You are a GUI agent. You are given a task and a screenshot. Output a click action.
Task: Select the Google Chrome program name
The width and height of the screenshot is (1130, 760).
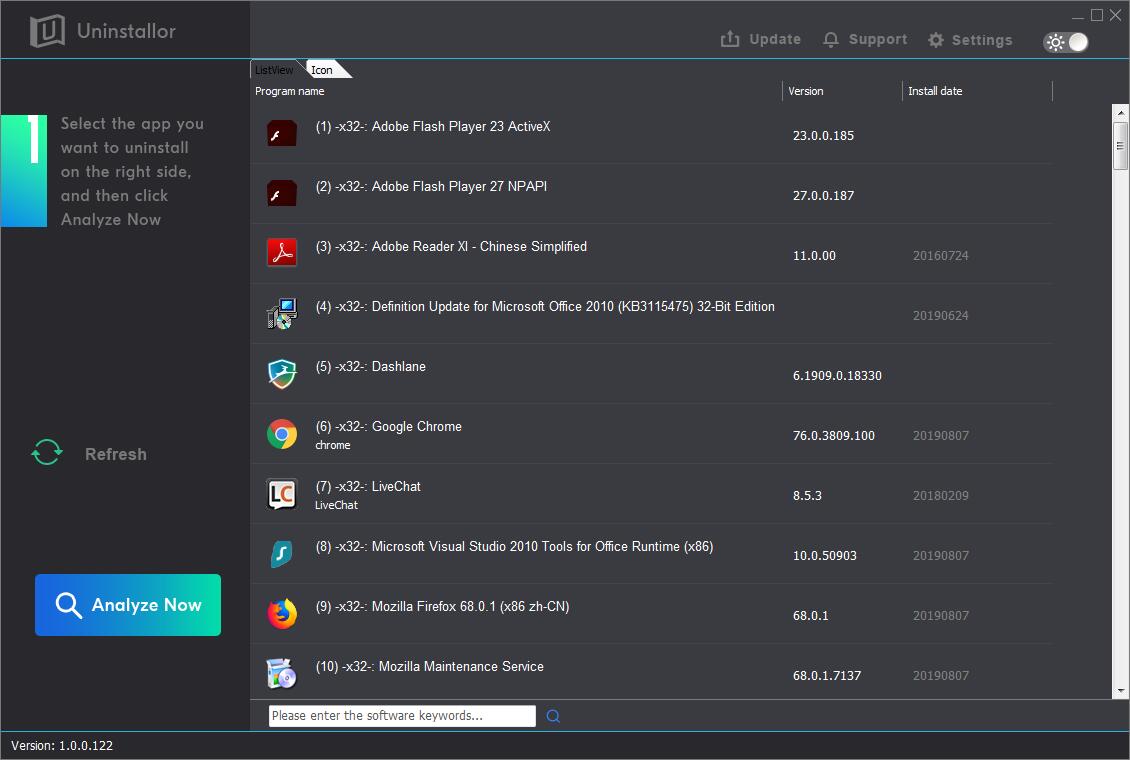click(x=388, y=426)
